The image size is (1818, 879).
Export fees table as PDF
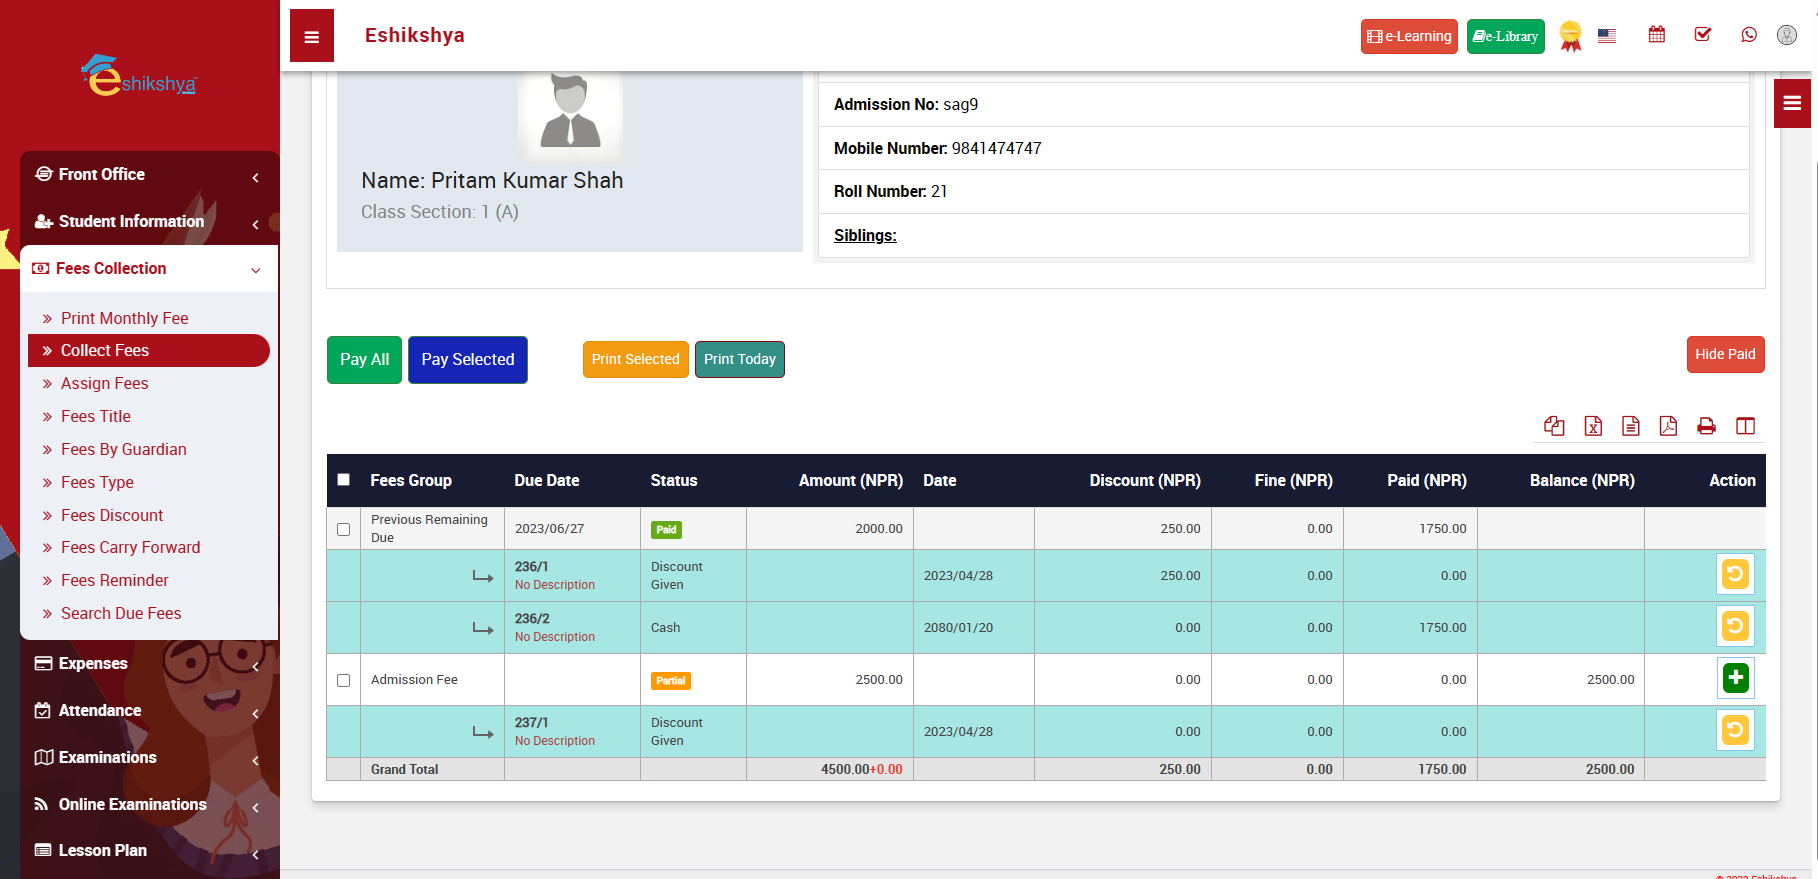[x=1668, y=426]
